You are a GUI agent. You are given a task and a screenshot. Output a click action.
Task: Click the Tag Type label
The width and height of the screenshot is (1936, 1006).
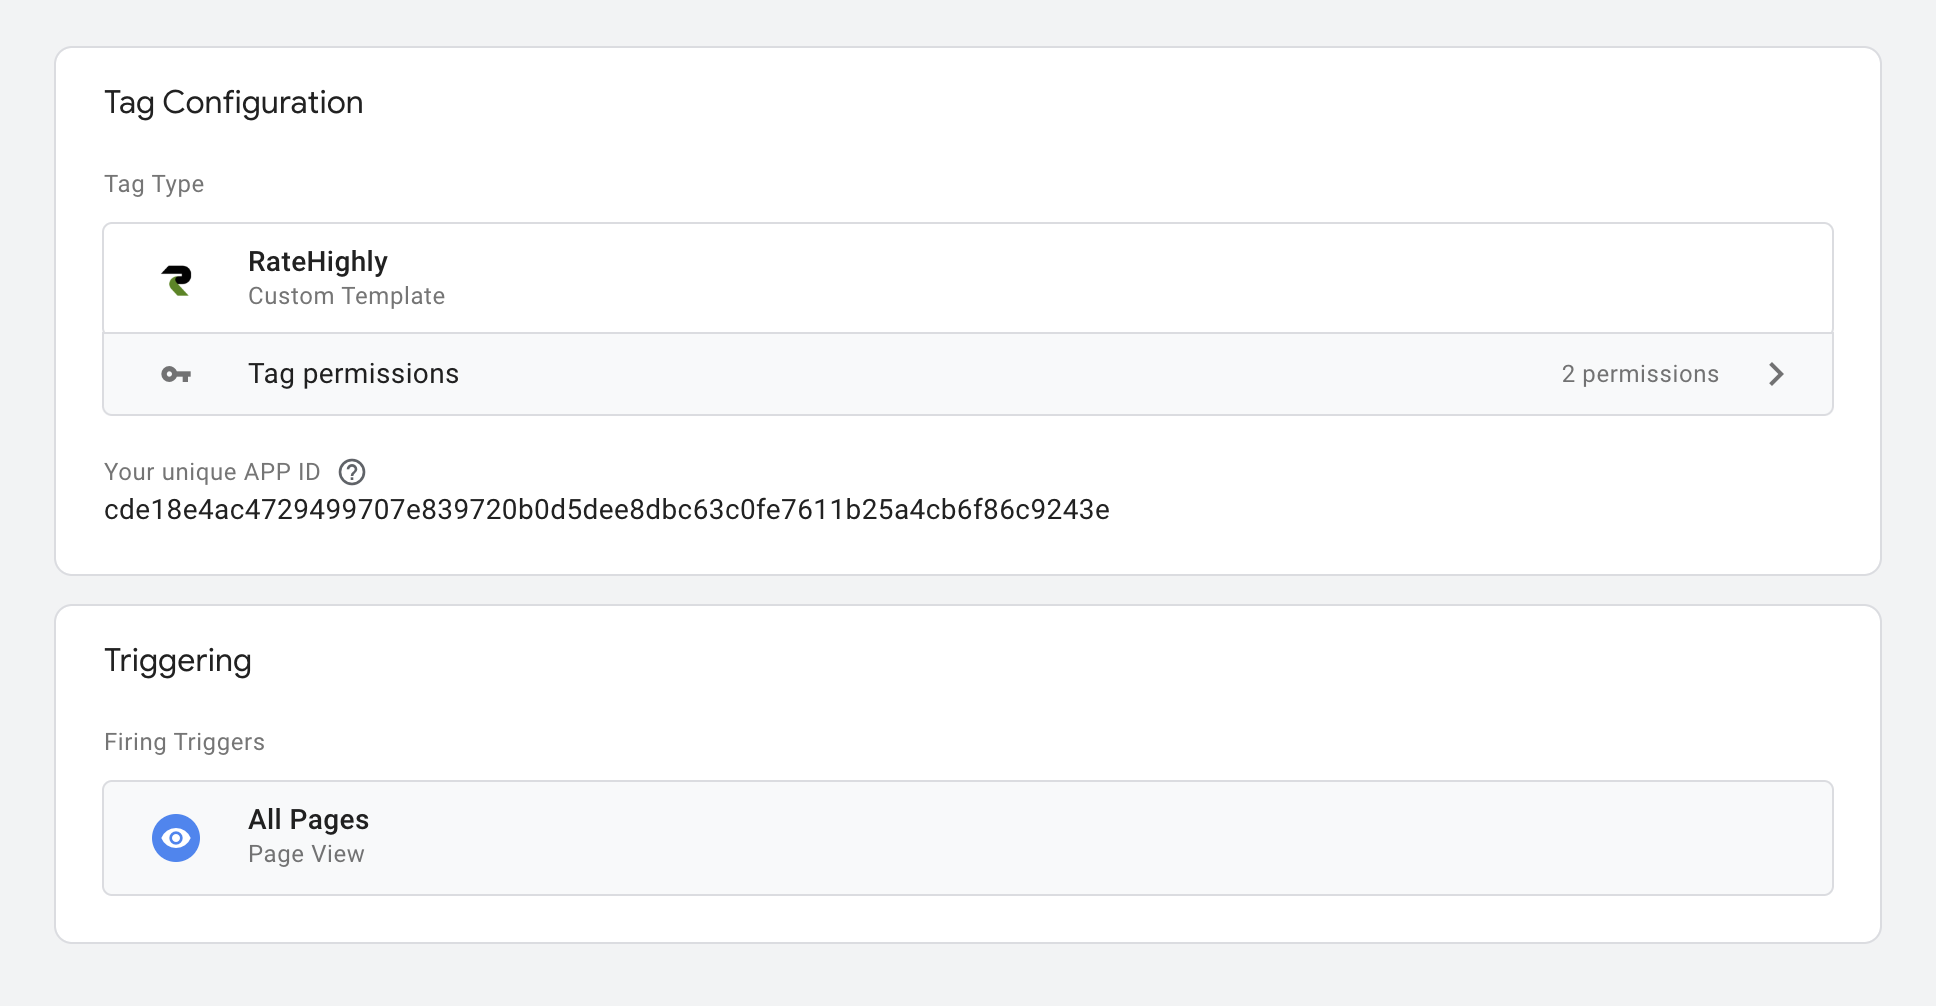pos(154,183)
